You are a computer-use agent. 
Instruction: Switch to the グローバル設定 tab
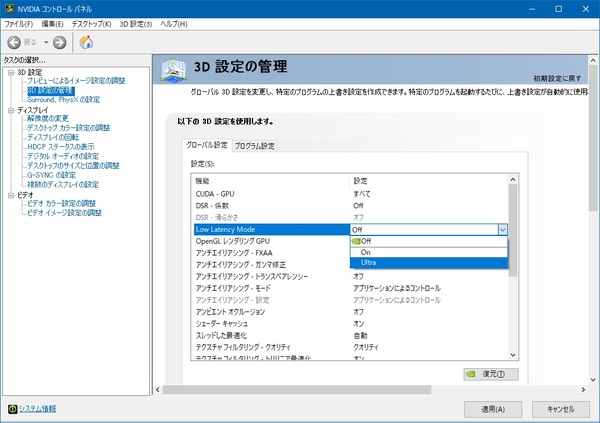click(207, 145)
